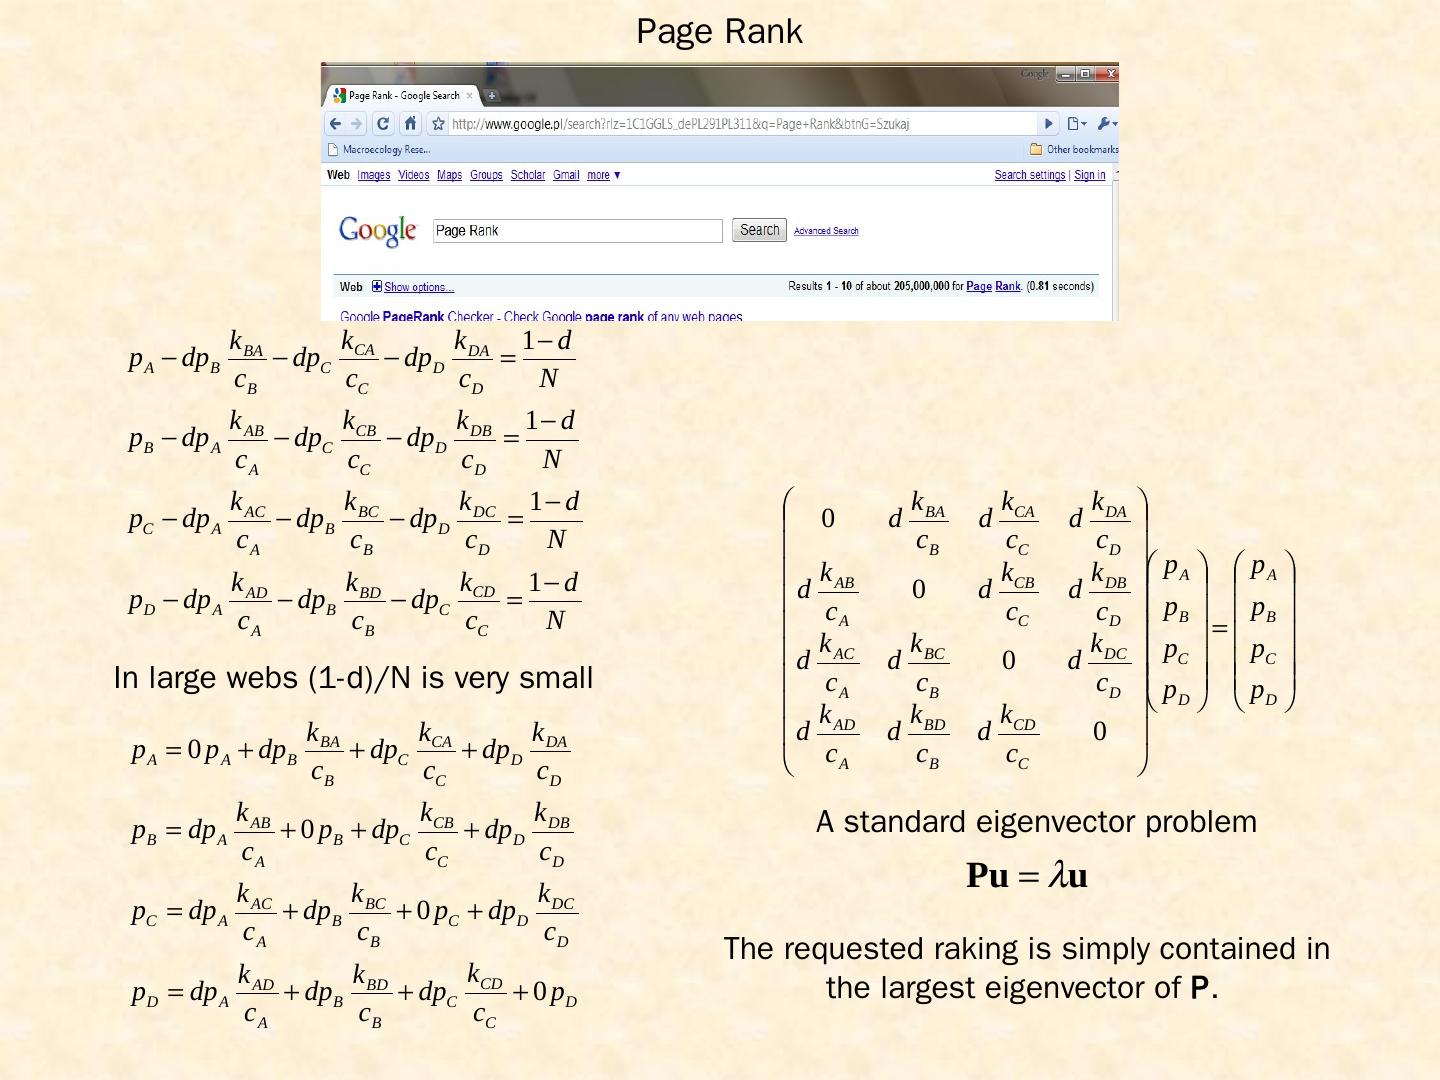
Task: Maximize the browser window
Action: (1085, 74)
